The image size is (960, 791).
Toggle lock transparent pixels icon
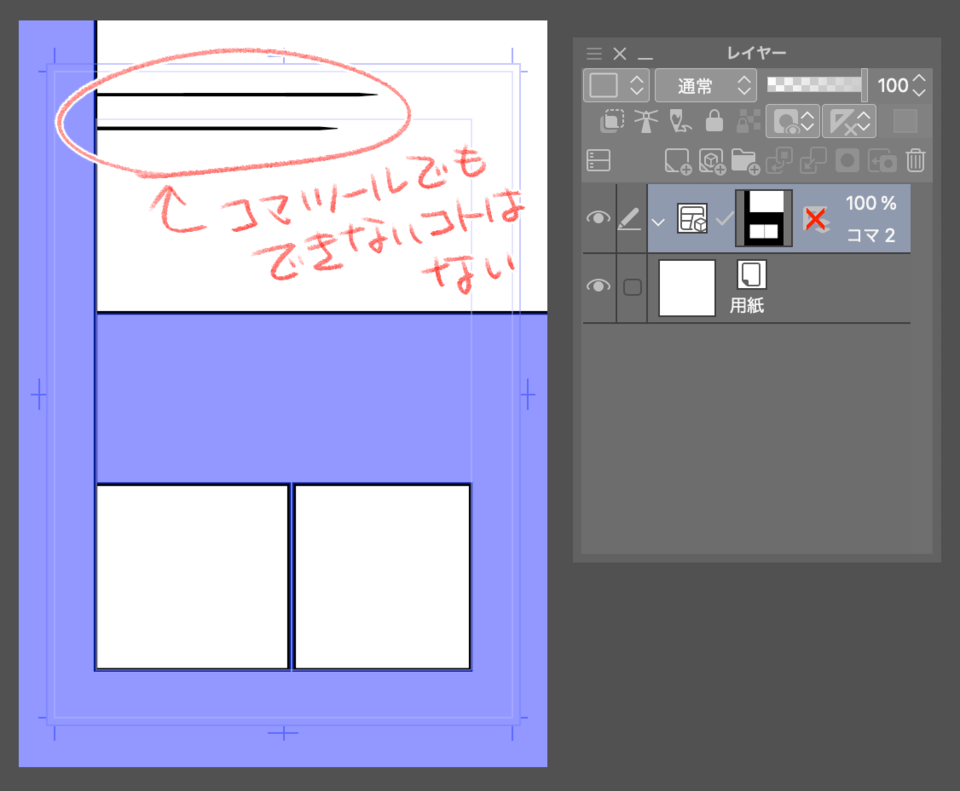tap(748, 121)
